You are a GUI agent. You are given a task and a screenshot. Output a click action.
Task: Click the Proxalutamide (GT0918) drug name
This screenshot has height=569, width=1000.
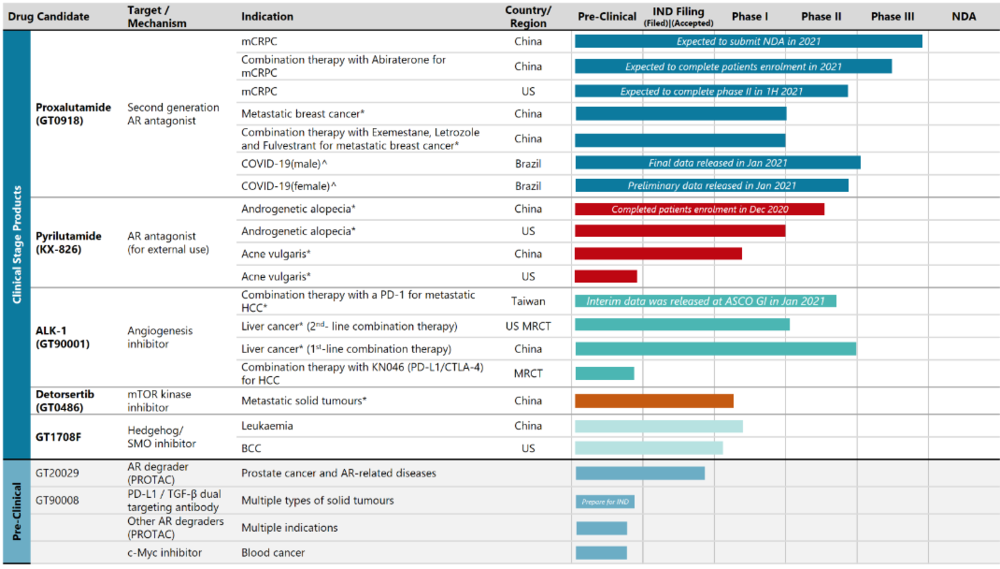pyautogui.click(x=73, y=114)
